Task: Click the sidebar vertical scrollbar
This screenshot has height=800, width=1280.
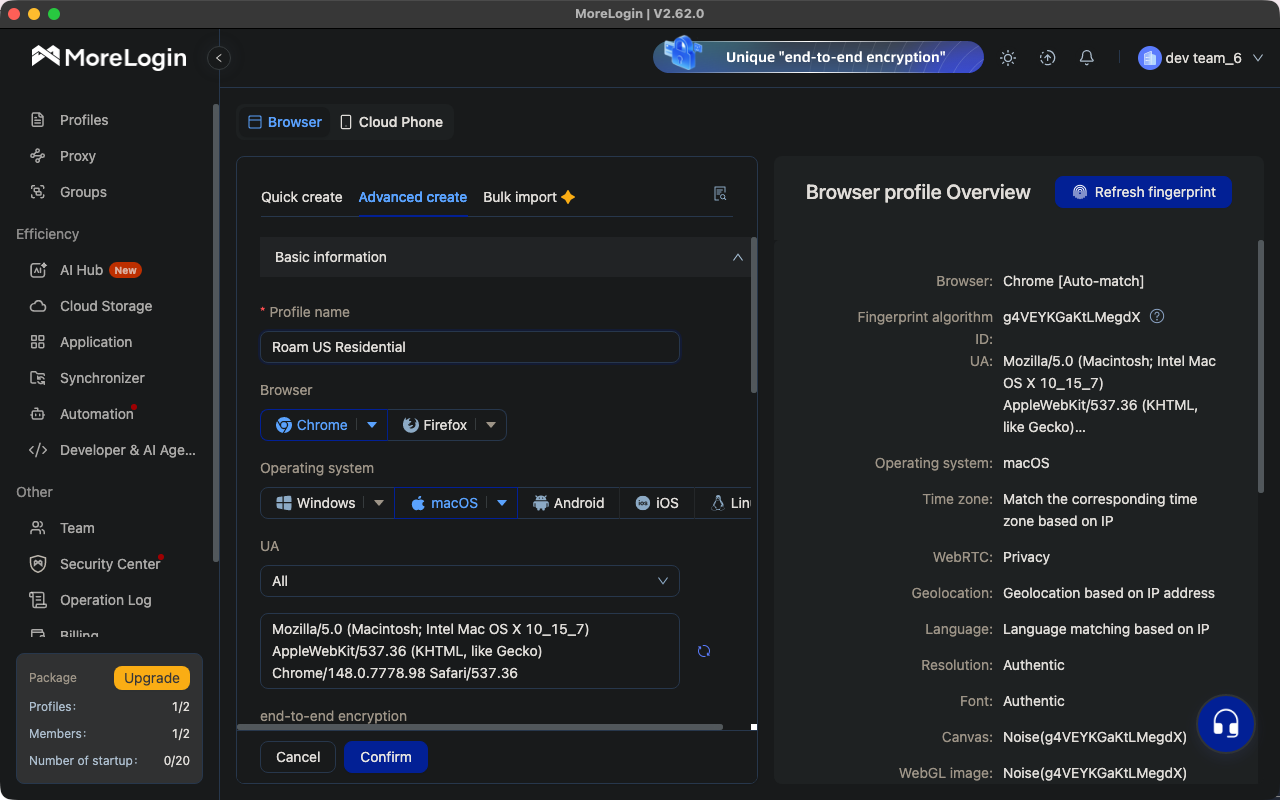Action: pos(216,332)
